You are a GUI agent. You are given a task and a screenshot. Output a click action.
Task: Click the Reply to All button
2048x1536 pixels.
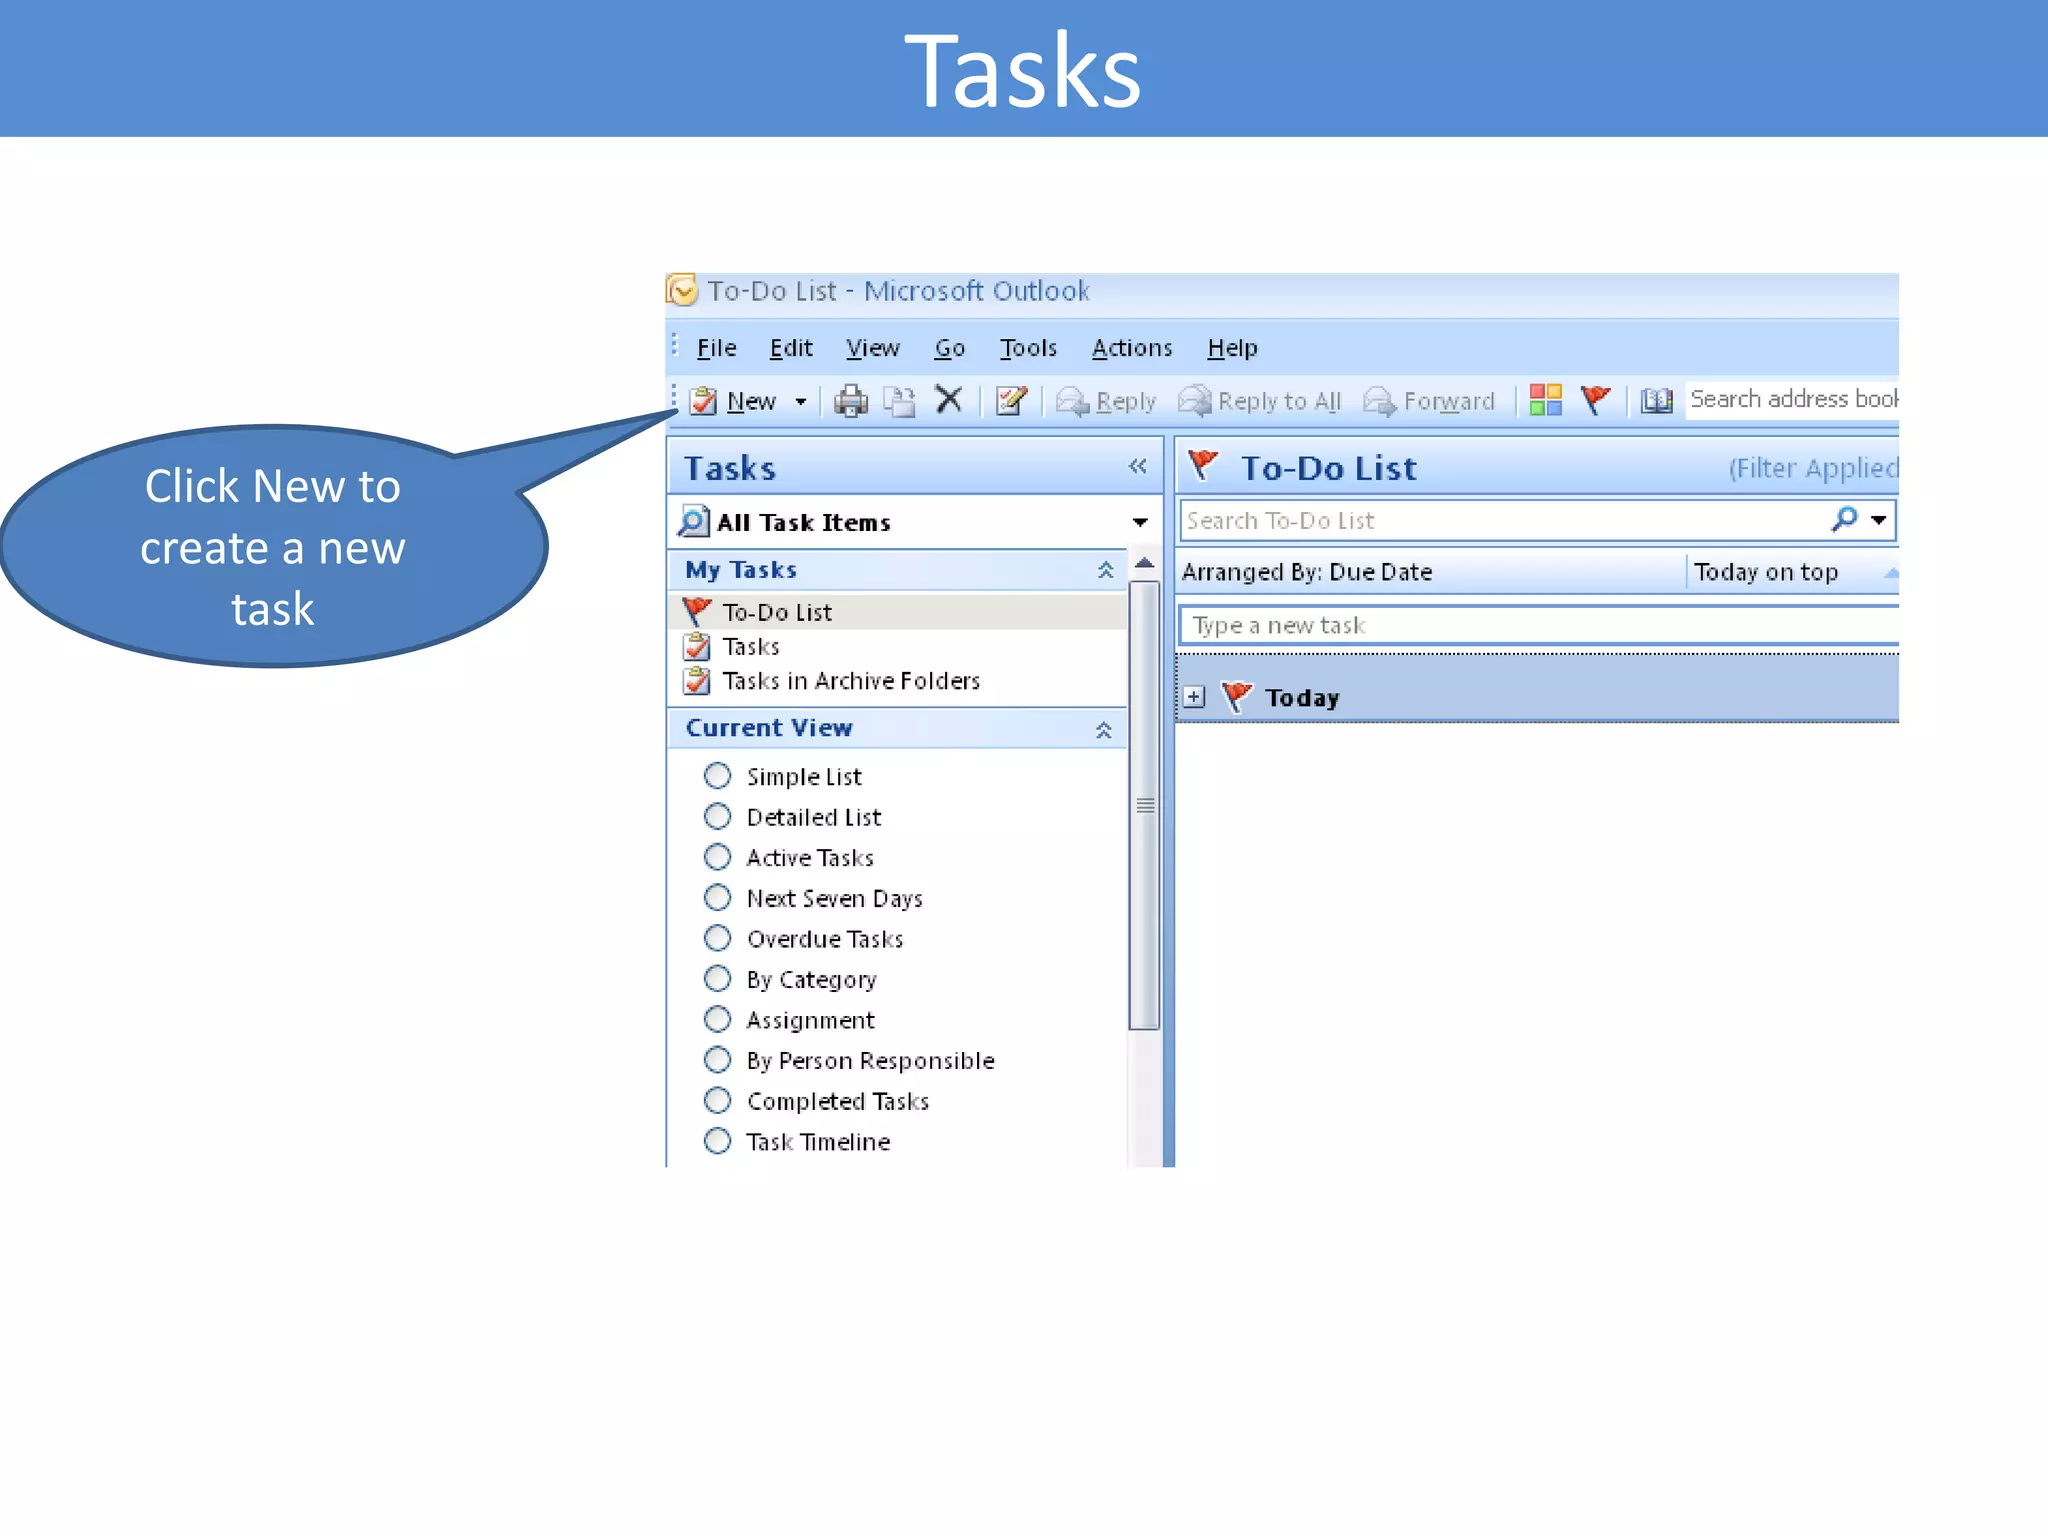[x=1260, y=401]
